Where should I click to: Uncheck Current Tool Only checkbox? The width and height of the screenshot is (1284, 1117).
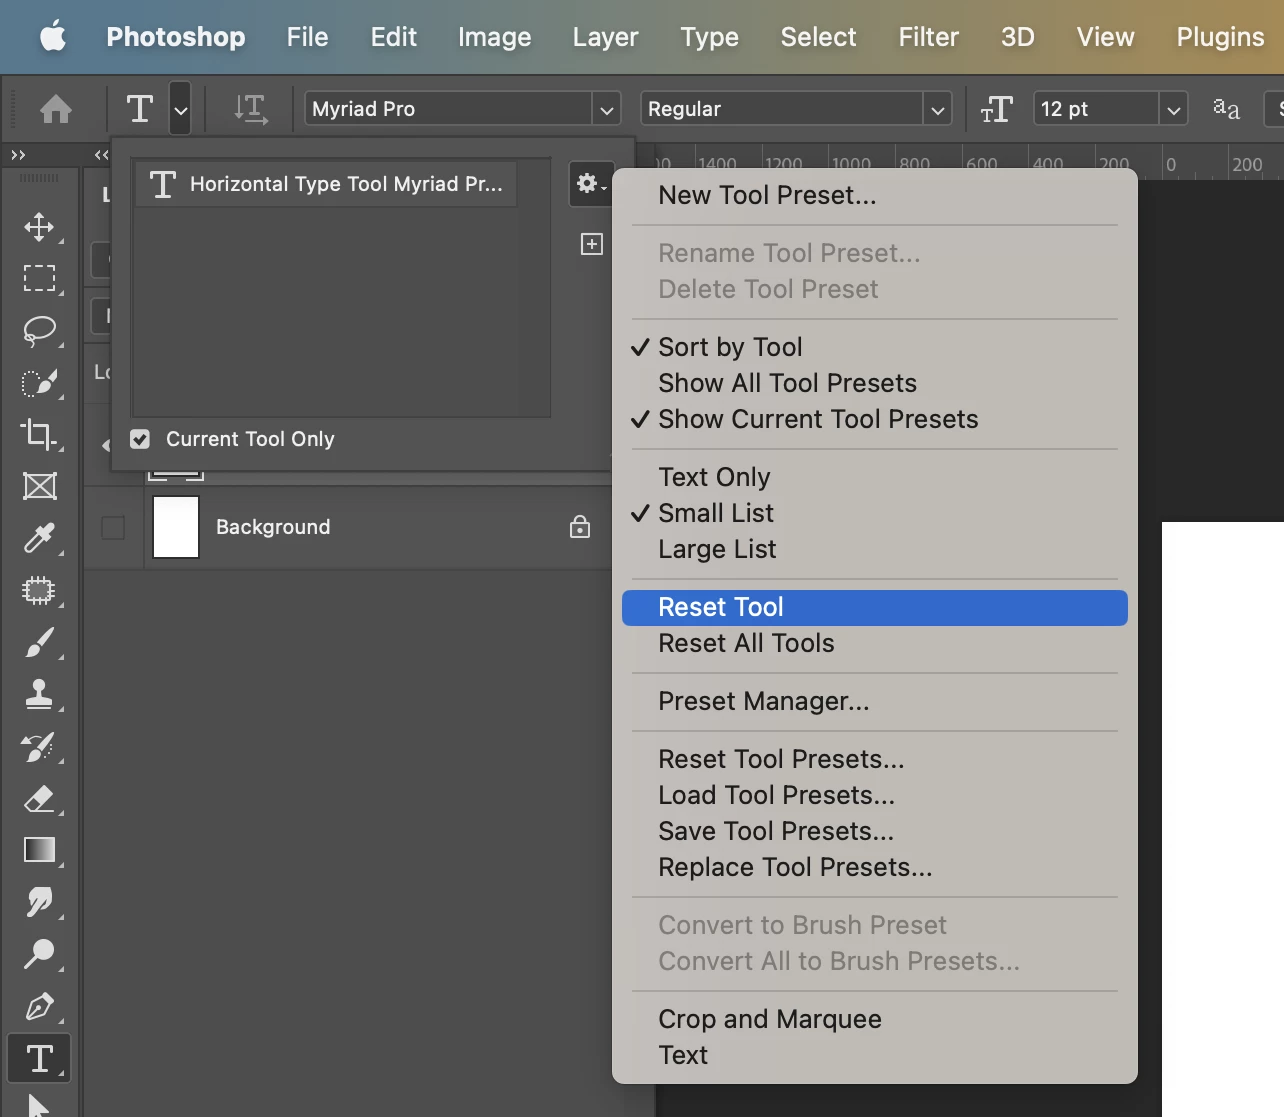tap(140, 439)
